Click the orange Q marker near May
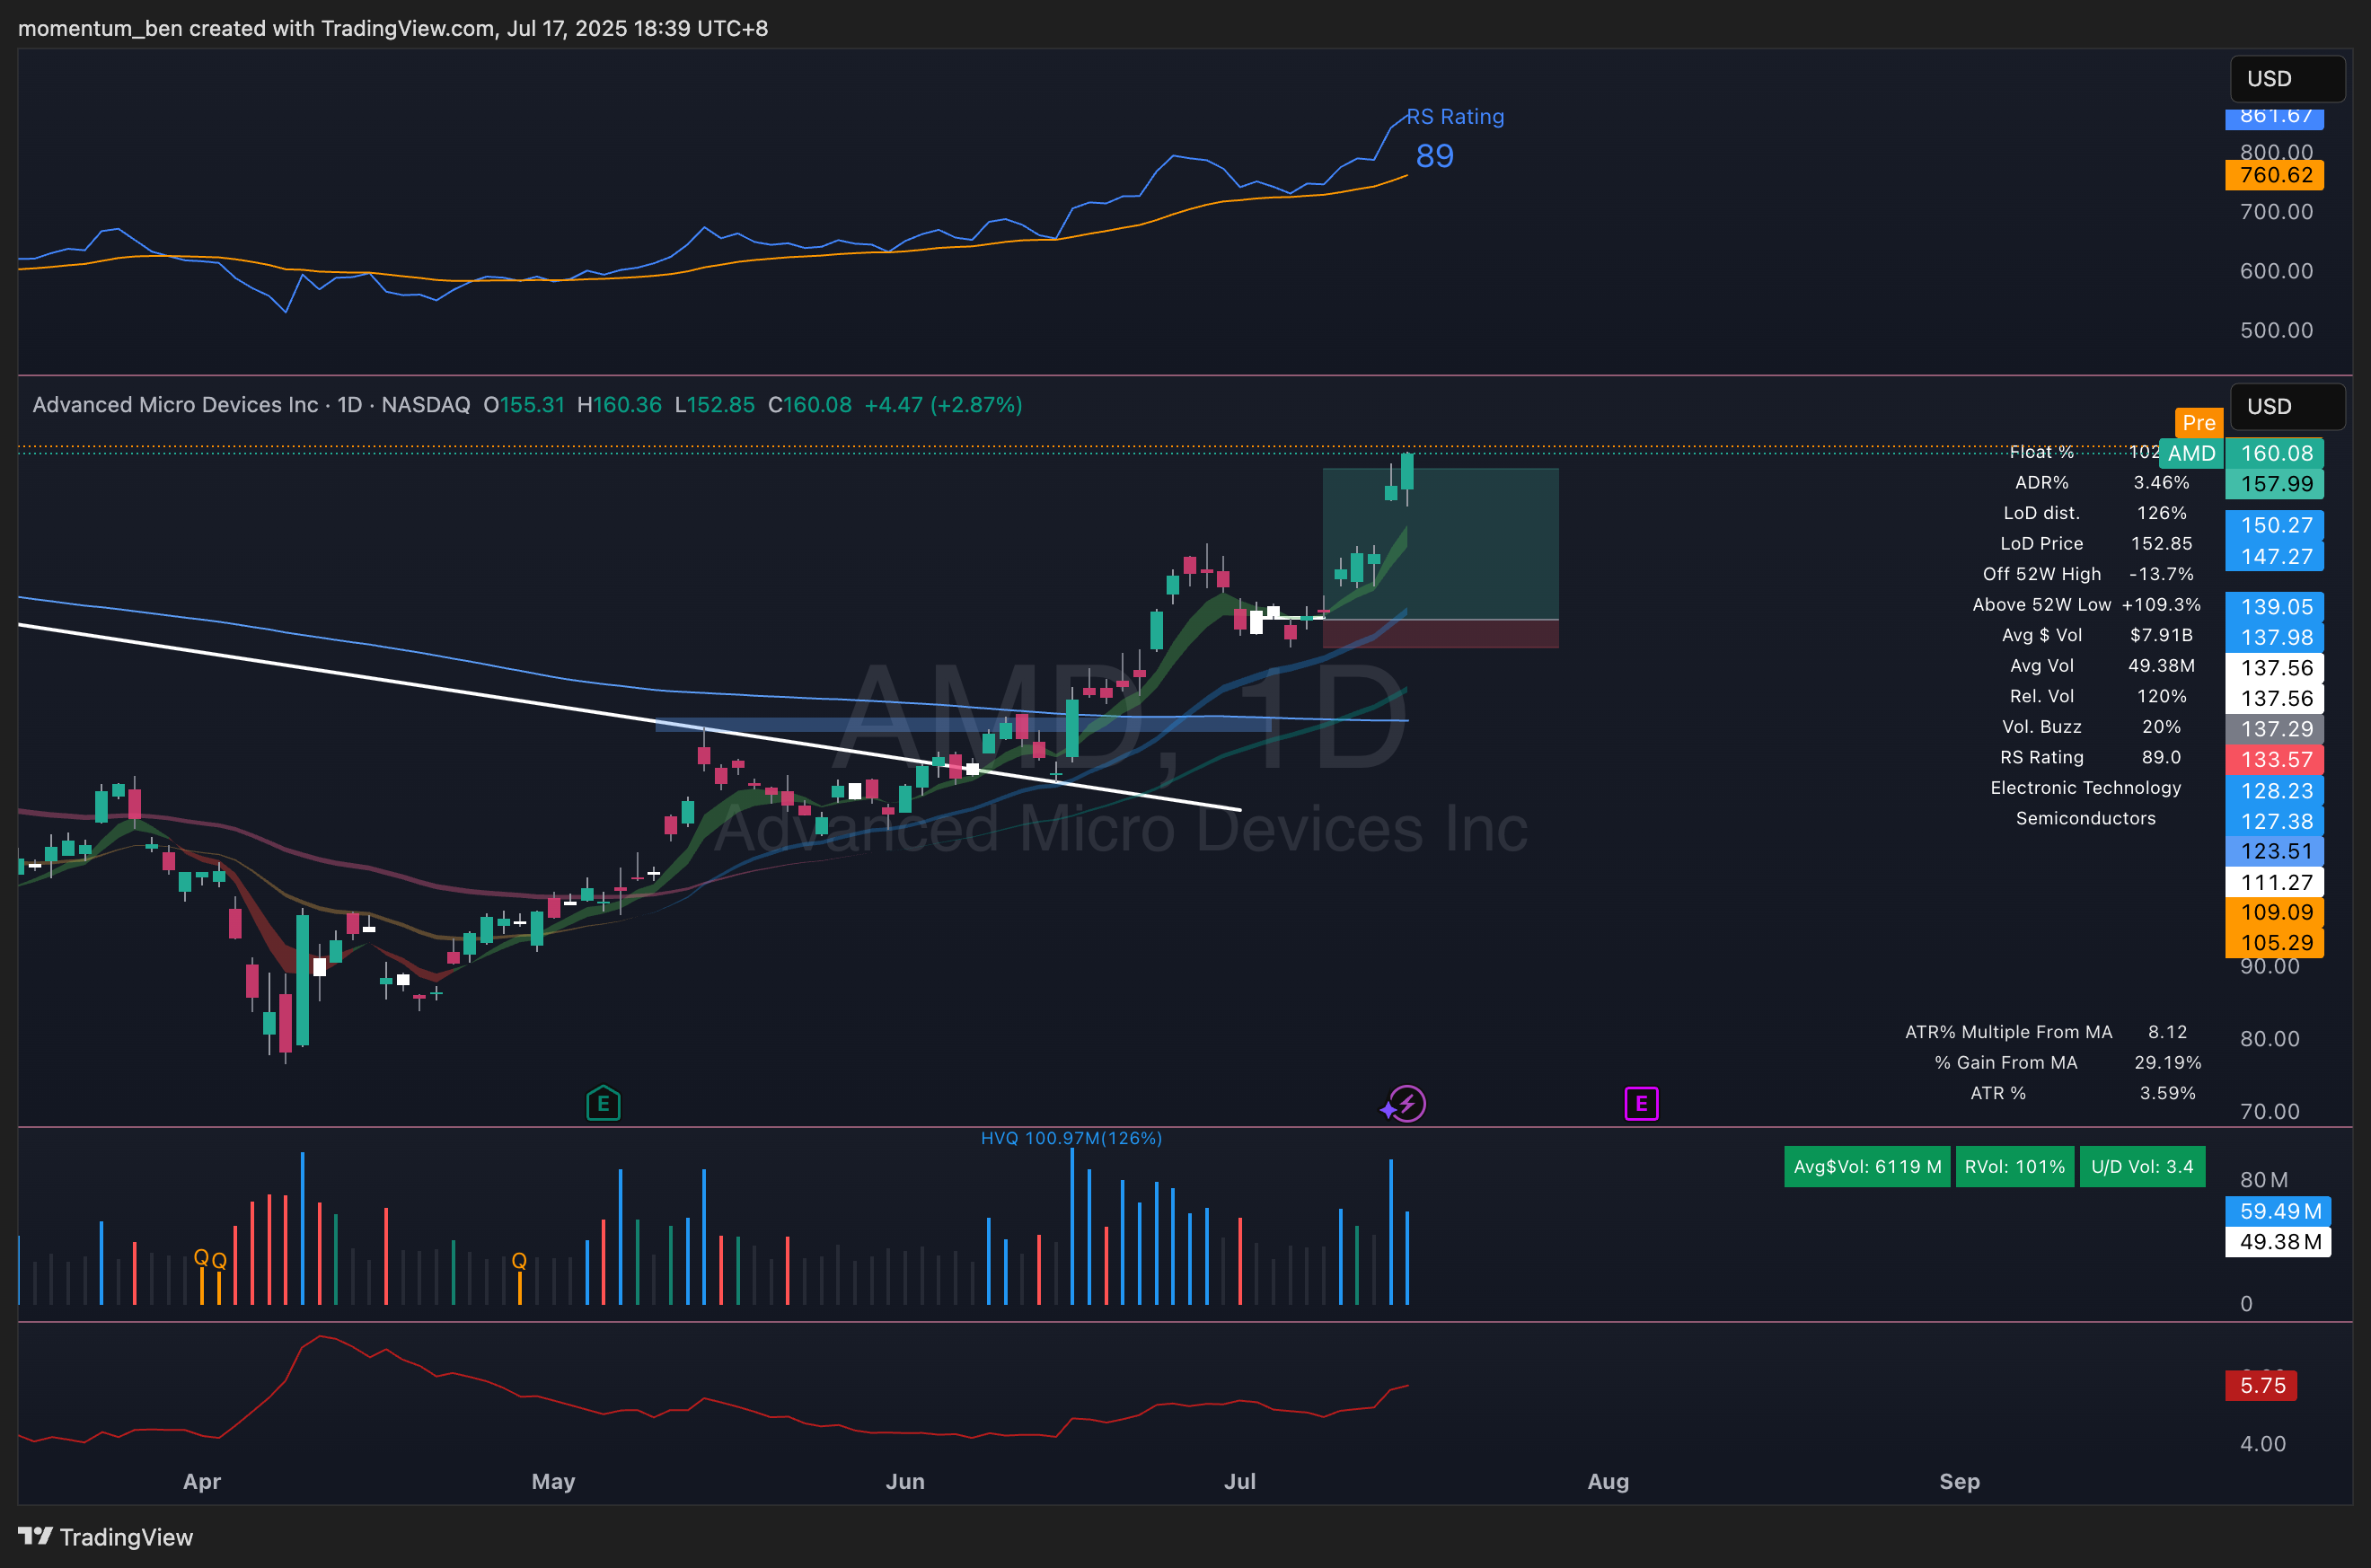2371x1568 pixels. pyautogui.click(x=519, y=1260)
